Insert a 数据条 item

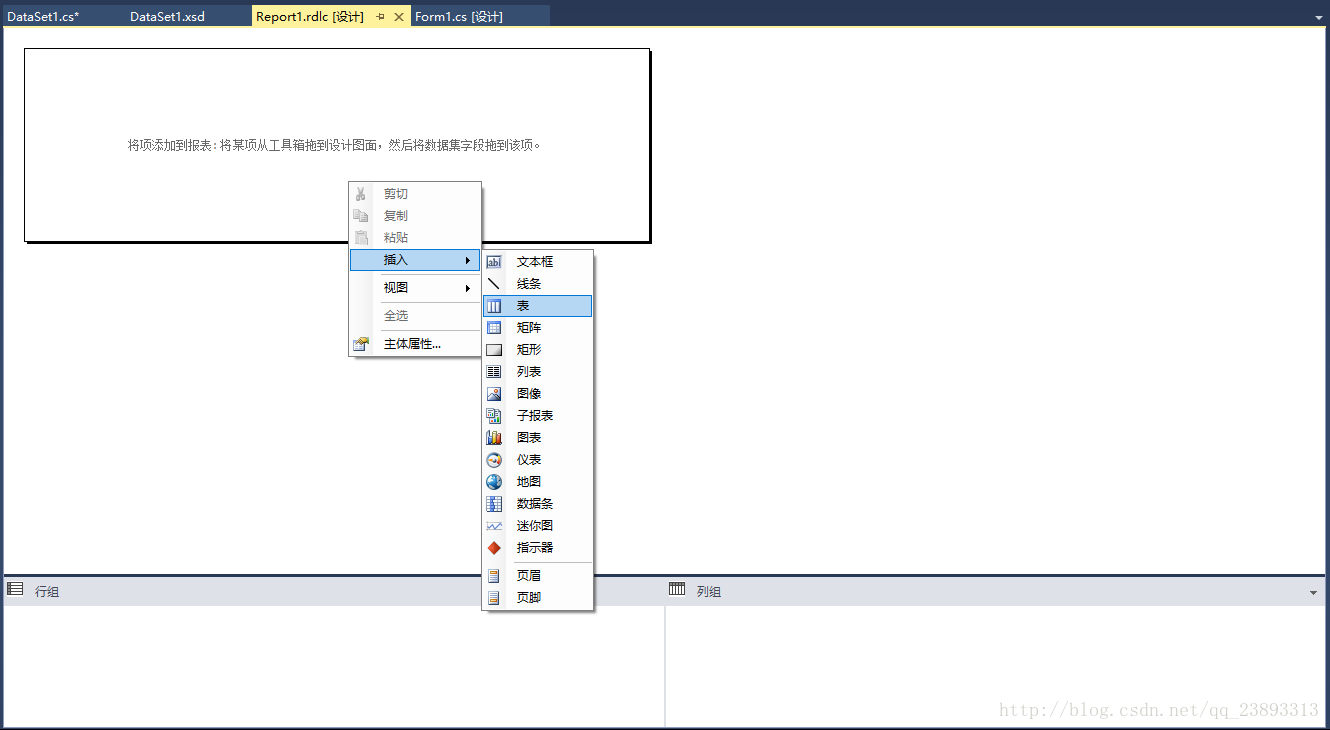538,504
